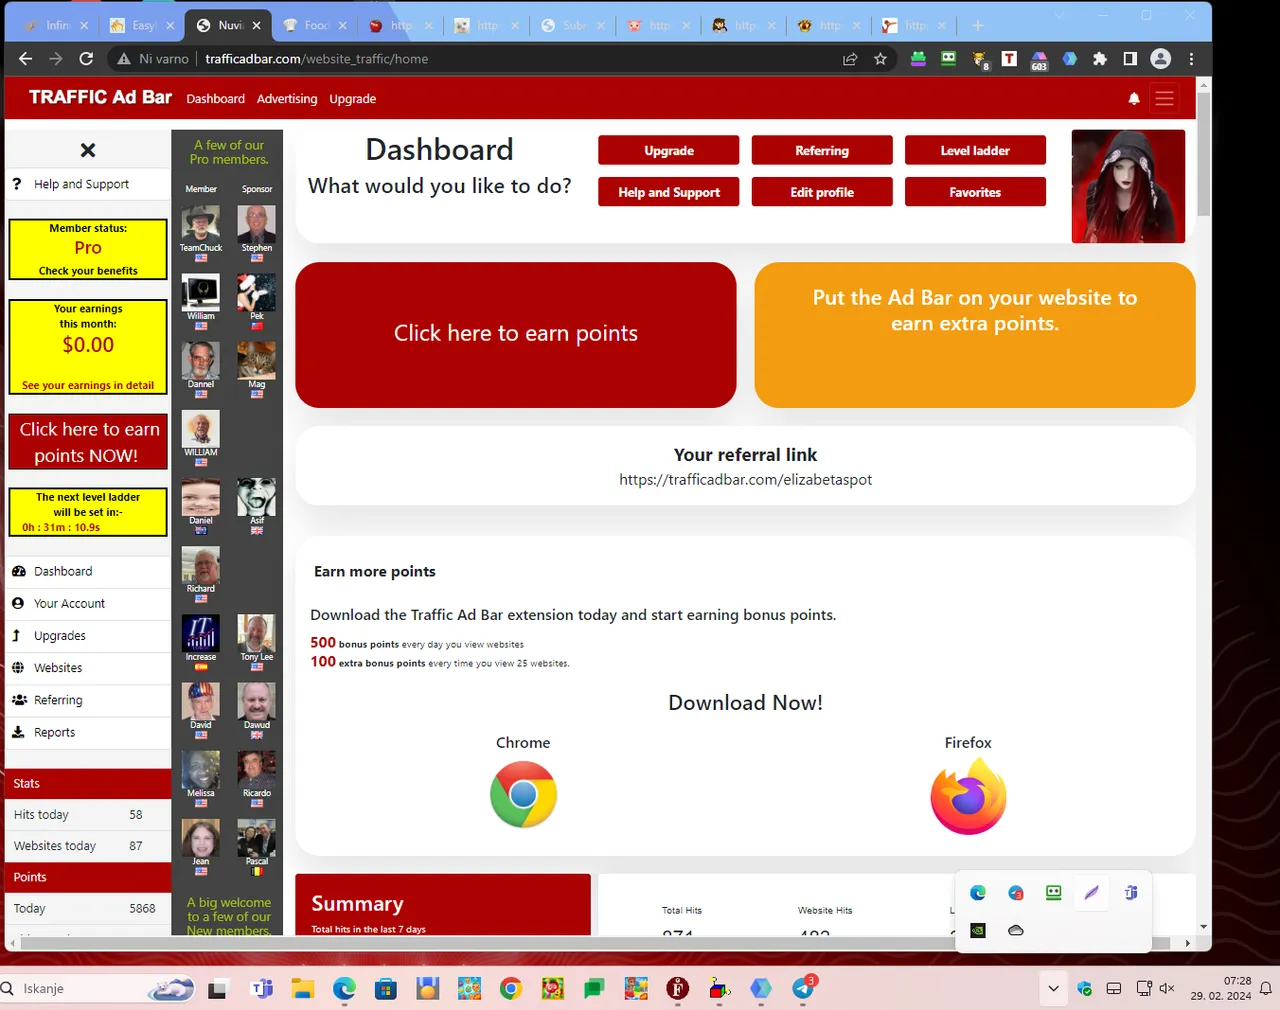This screenshot has height=1010, width=1280.
Task: Click the Firefox extension download icon
Action: [968, 795]
